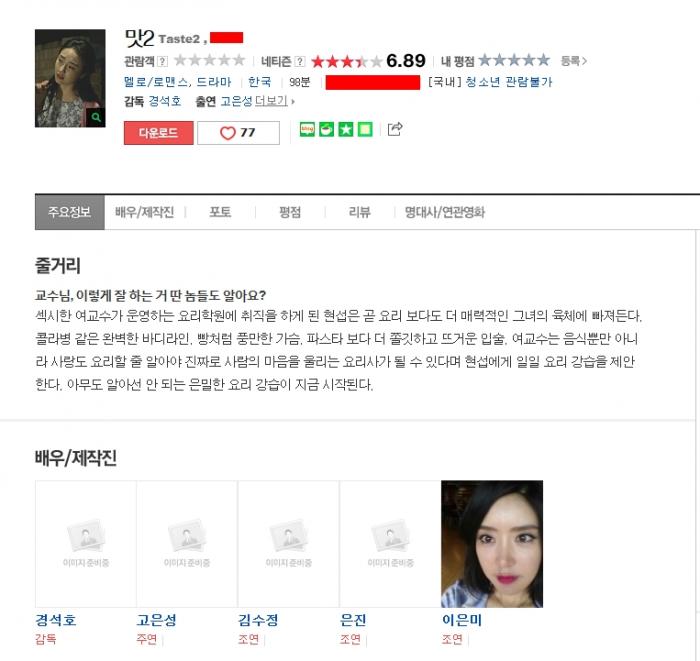
Task: Click the green star bookmark icon
Action: (346, 129)
